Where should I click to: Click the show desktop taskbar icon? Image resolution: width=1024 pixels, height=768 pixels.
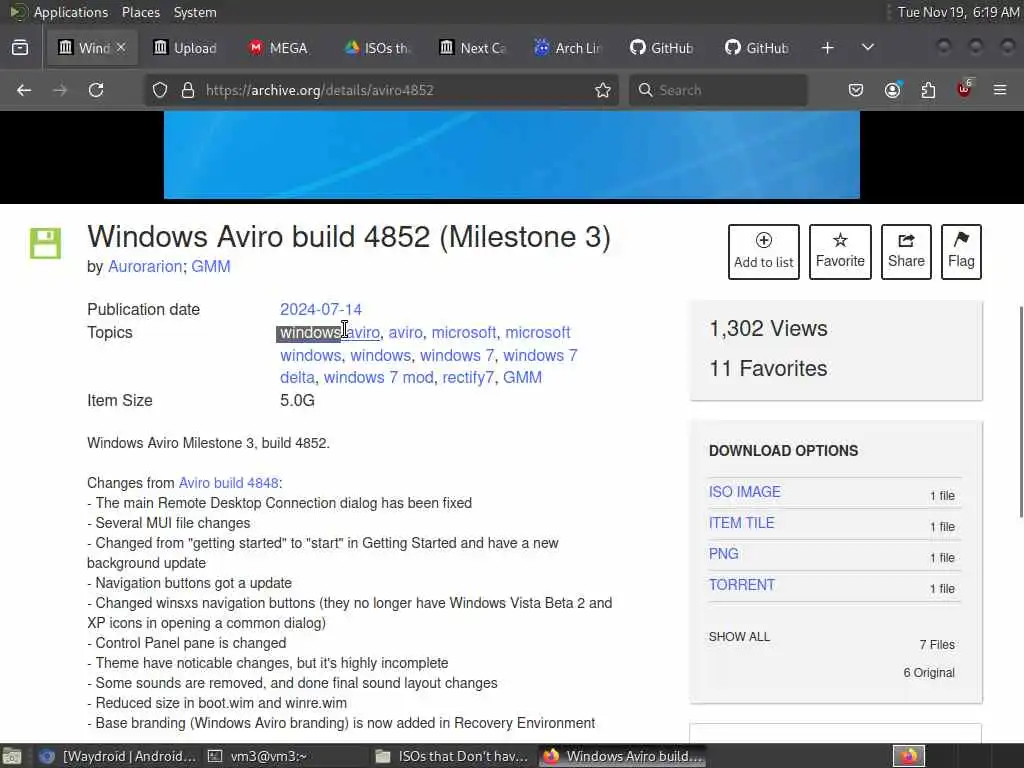click(12, 756)
